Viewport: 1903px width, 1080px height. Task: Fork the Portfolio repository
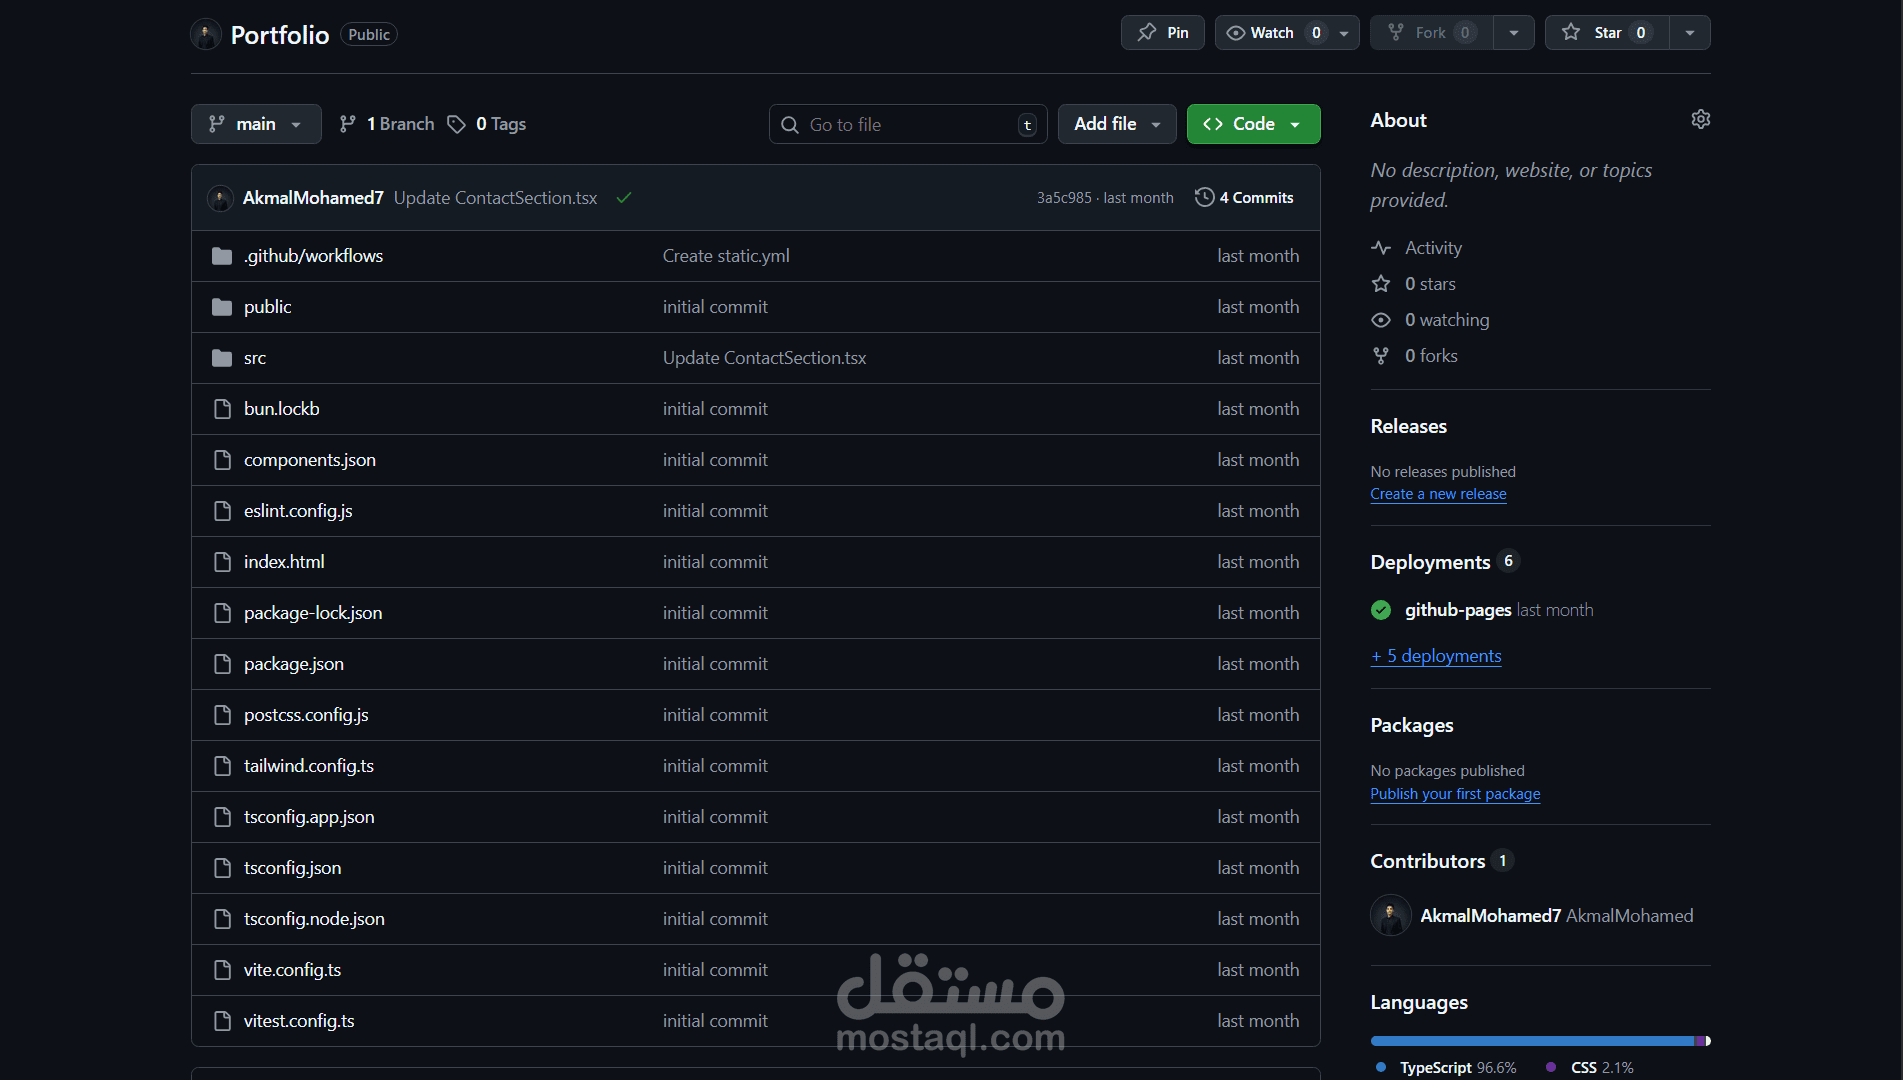tap(1431, 33)
